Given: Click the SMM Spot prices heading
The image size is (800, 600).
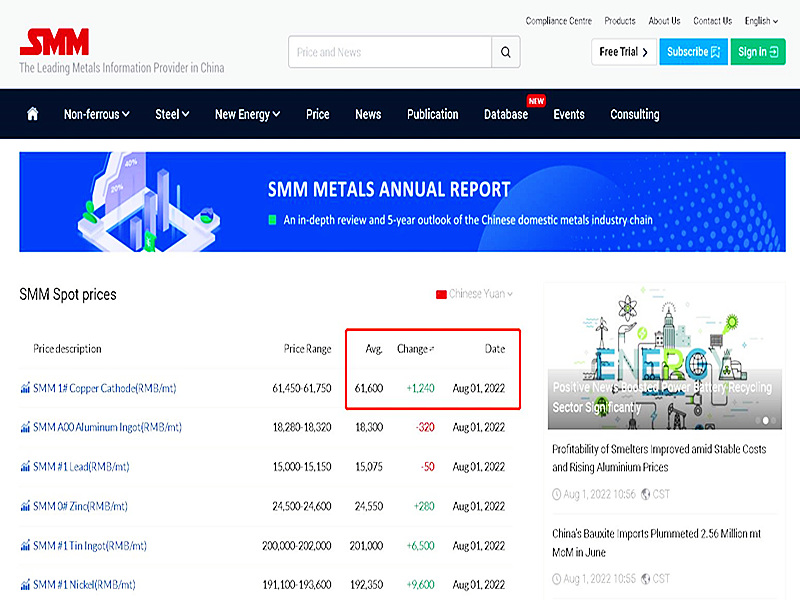Looking at the screenshot, I should (x=68, y=294).
